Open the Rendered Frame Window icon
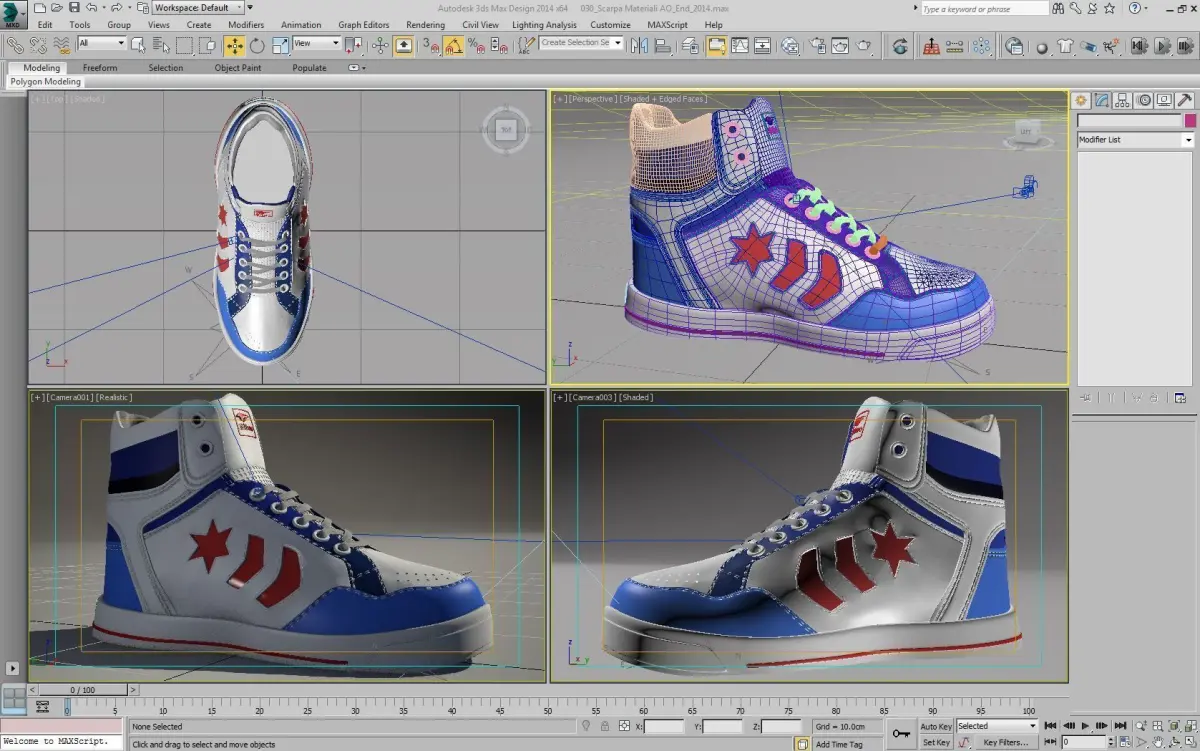This screenshot has width=1200, height=751. (840, 45)
